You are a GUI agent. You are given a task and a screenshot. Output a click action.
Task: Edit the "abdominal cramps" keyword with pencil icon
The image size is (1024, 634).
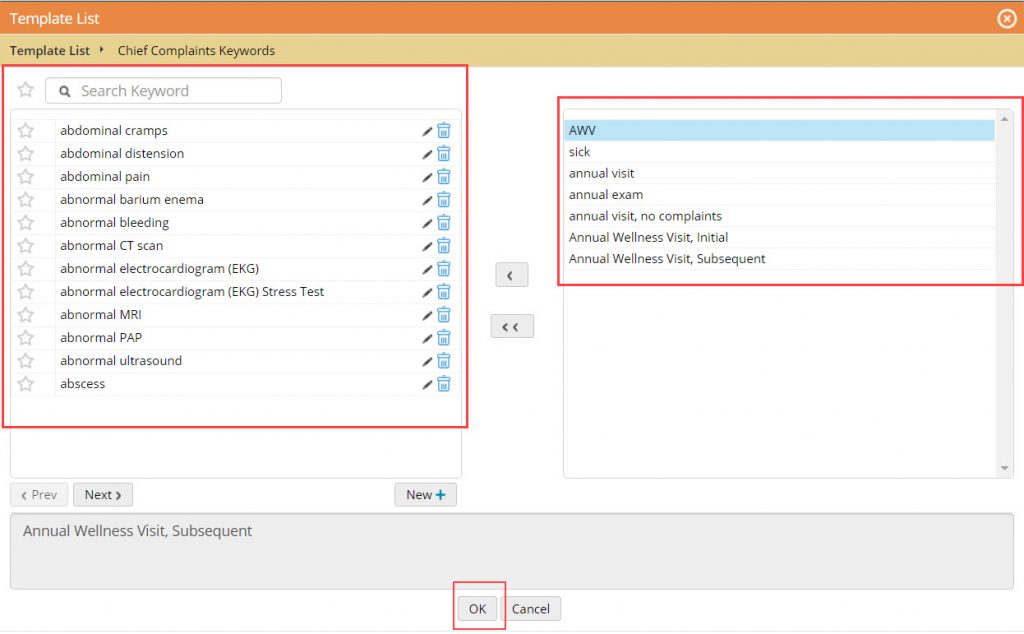[x=427, y=130]
